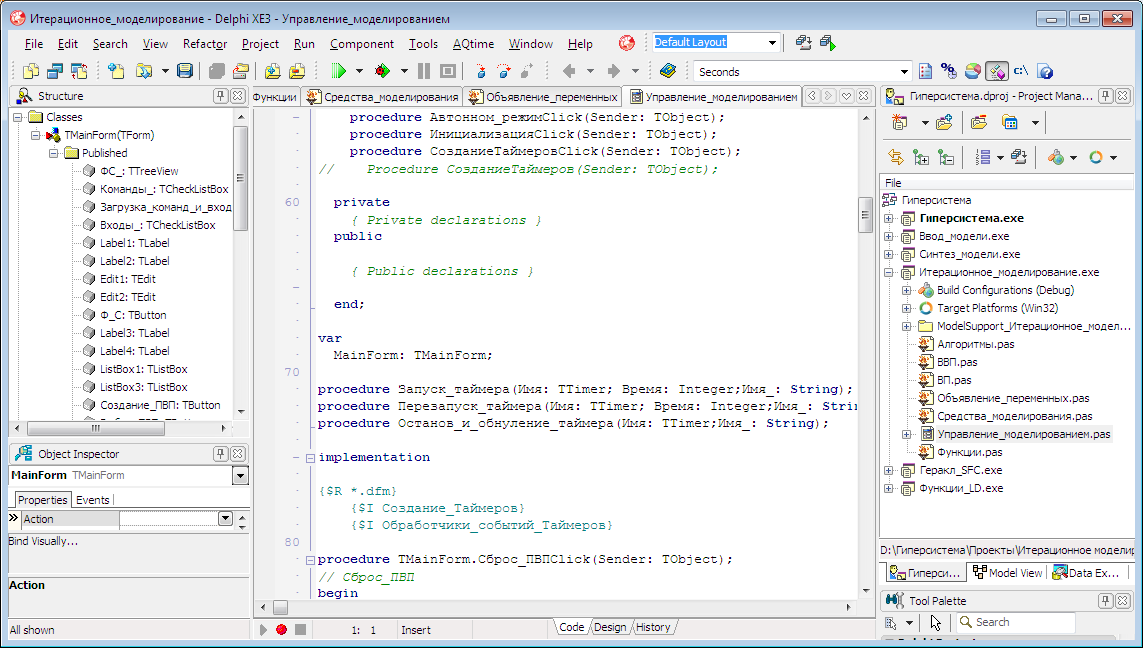The width and height of the screenshot is (1143, 648).
Task: Click the Run Without Debugging ladybug icon
Action: (x=382, y=71)
